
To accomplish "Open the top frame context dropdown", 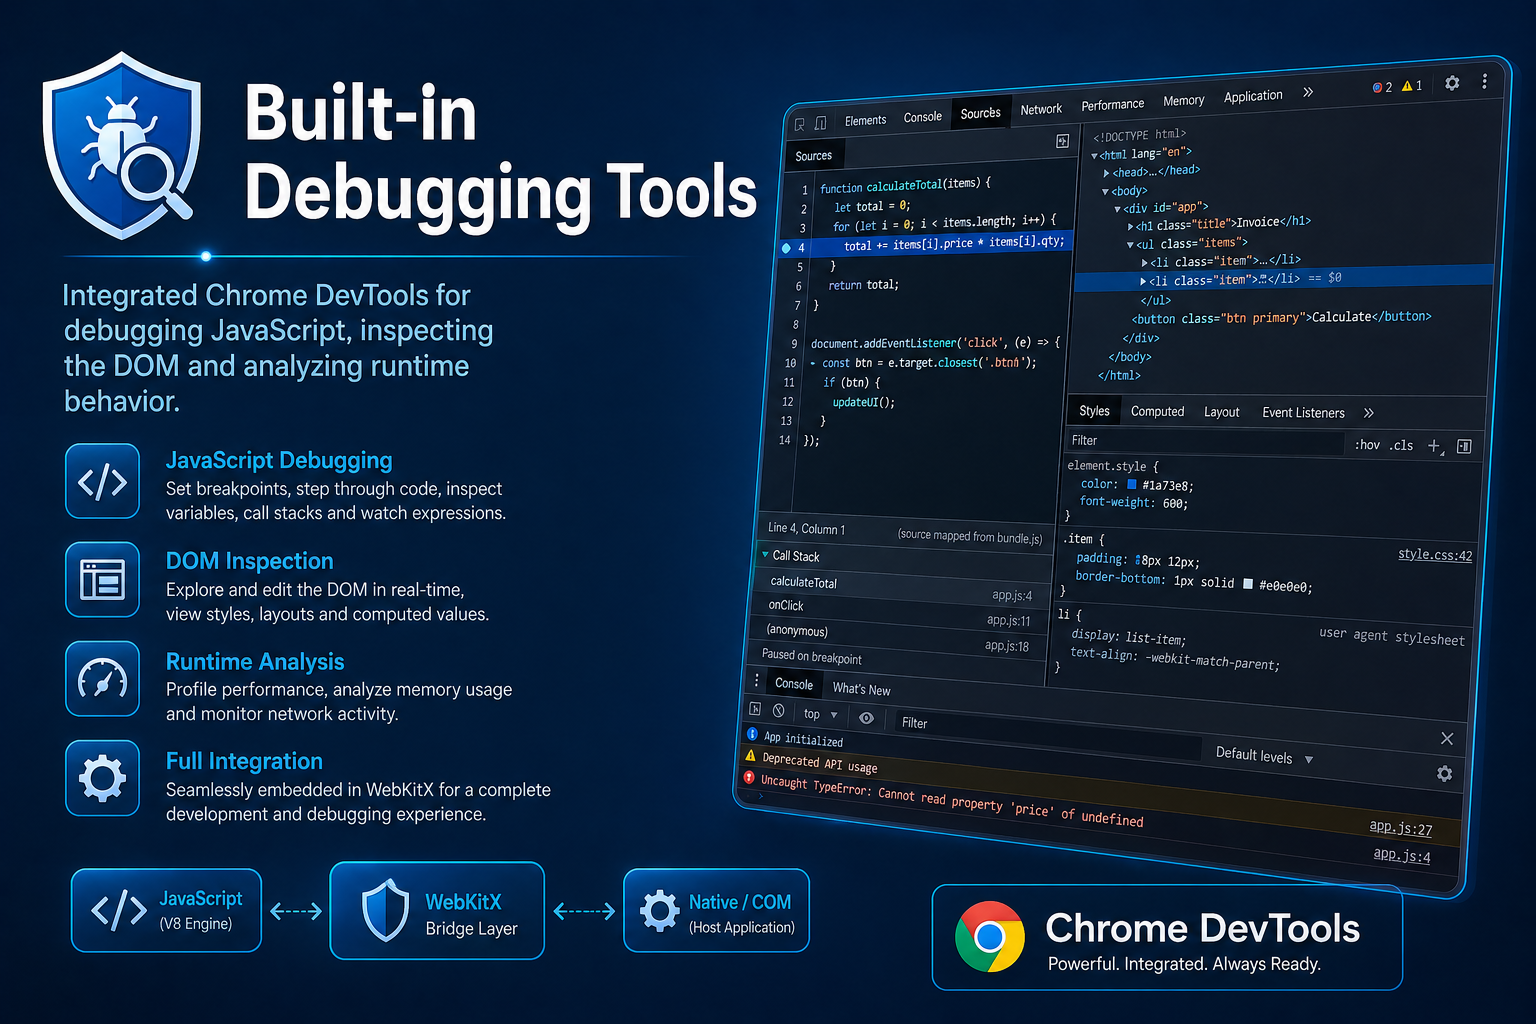I will click(818, 714).
